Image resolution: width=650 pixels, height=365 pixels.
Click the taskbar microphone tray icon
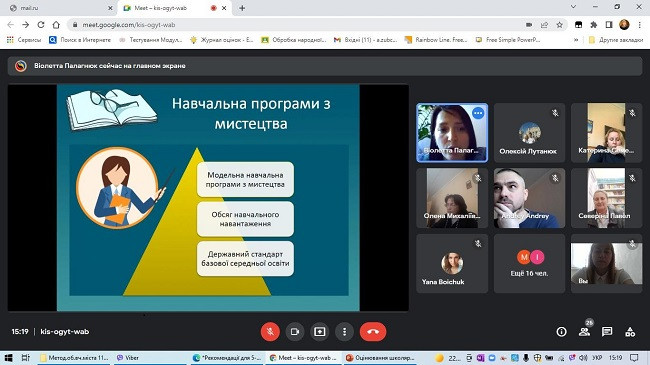(x=526, y=358)
